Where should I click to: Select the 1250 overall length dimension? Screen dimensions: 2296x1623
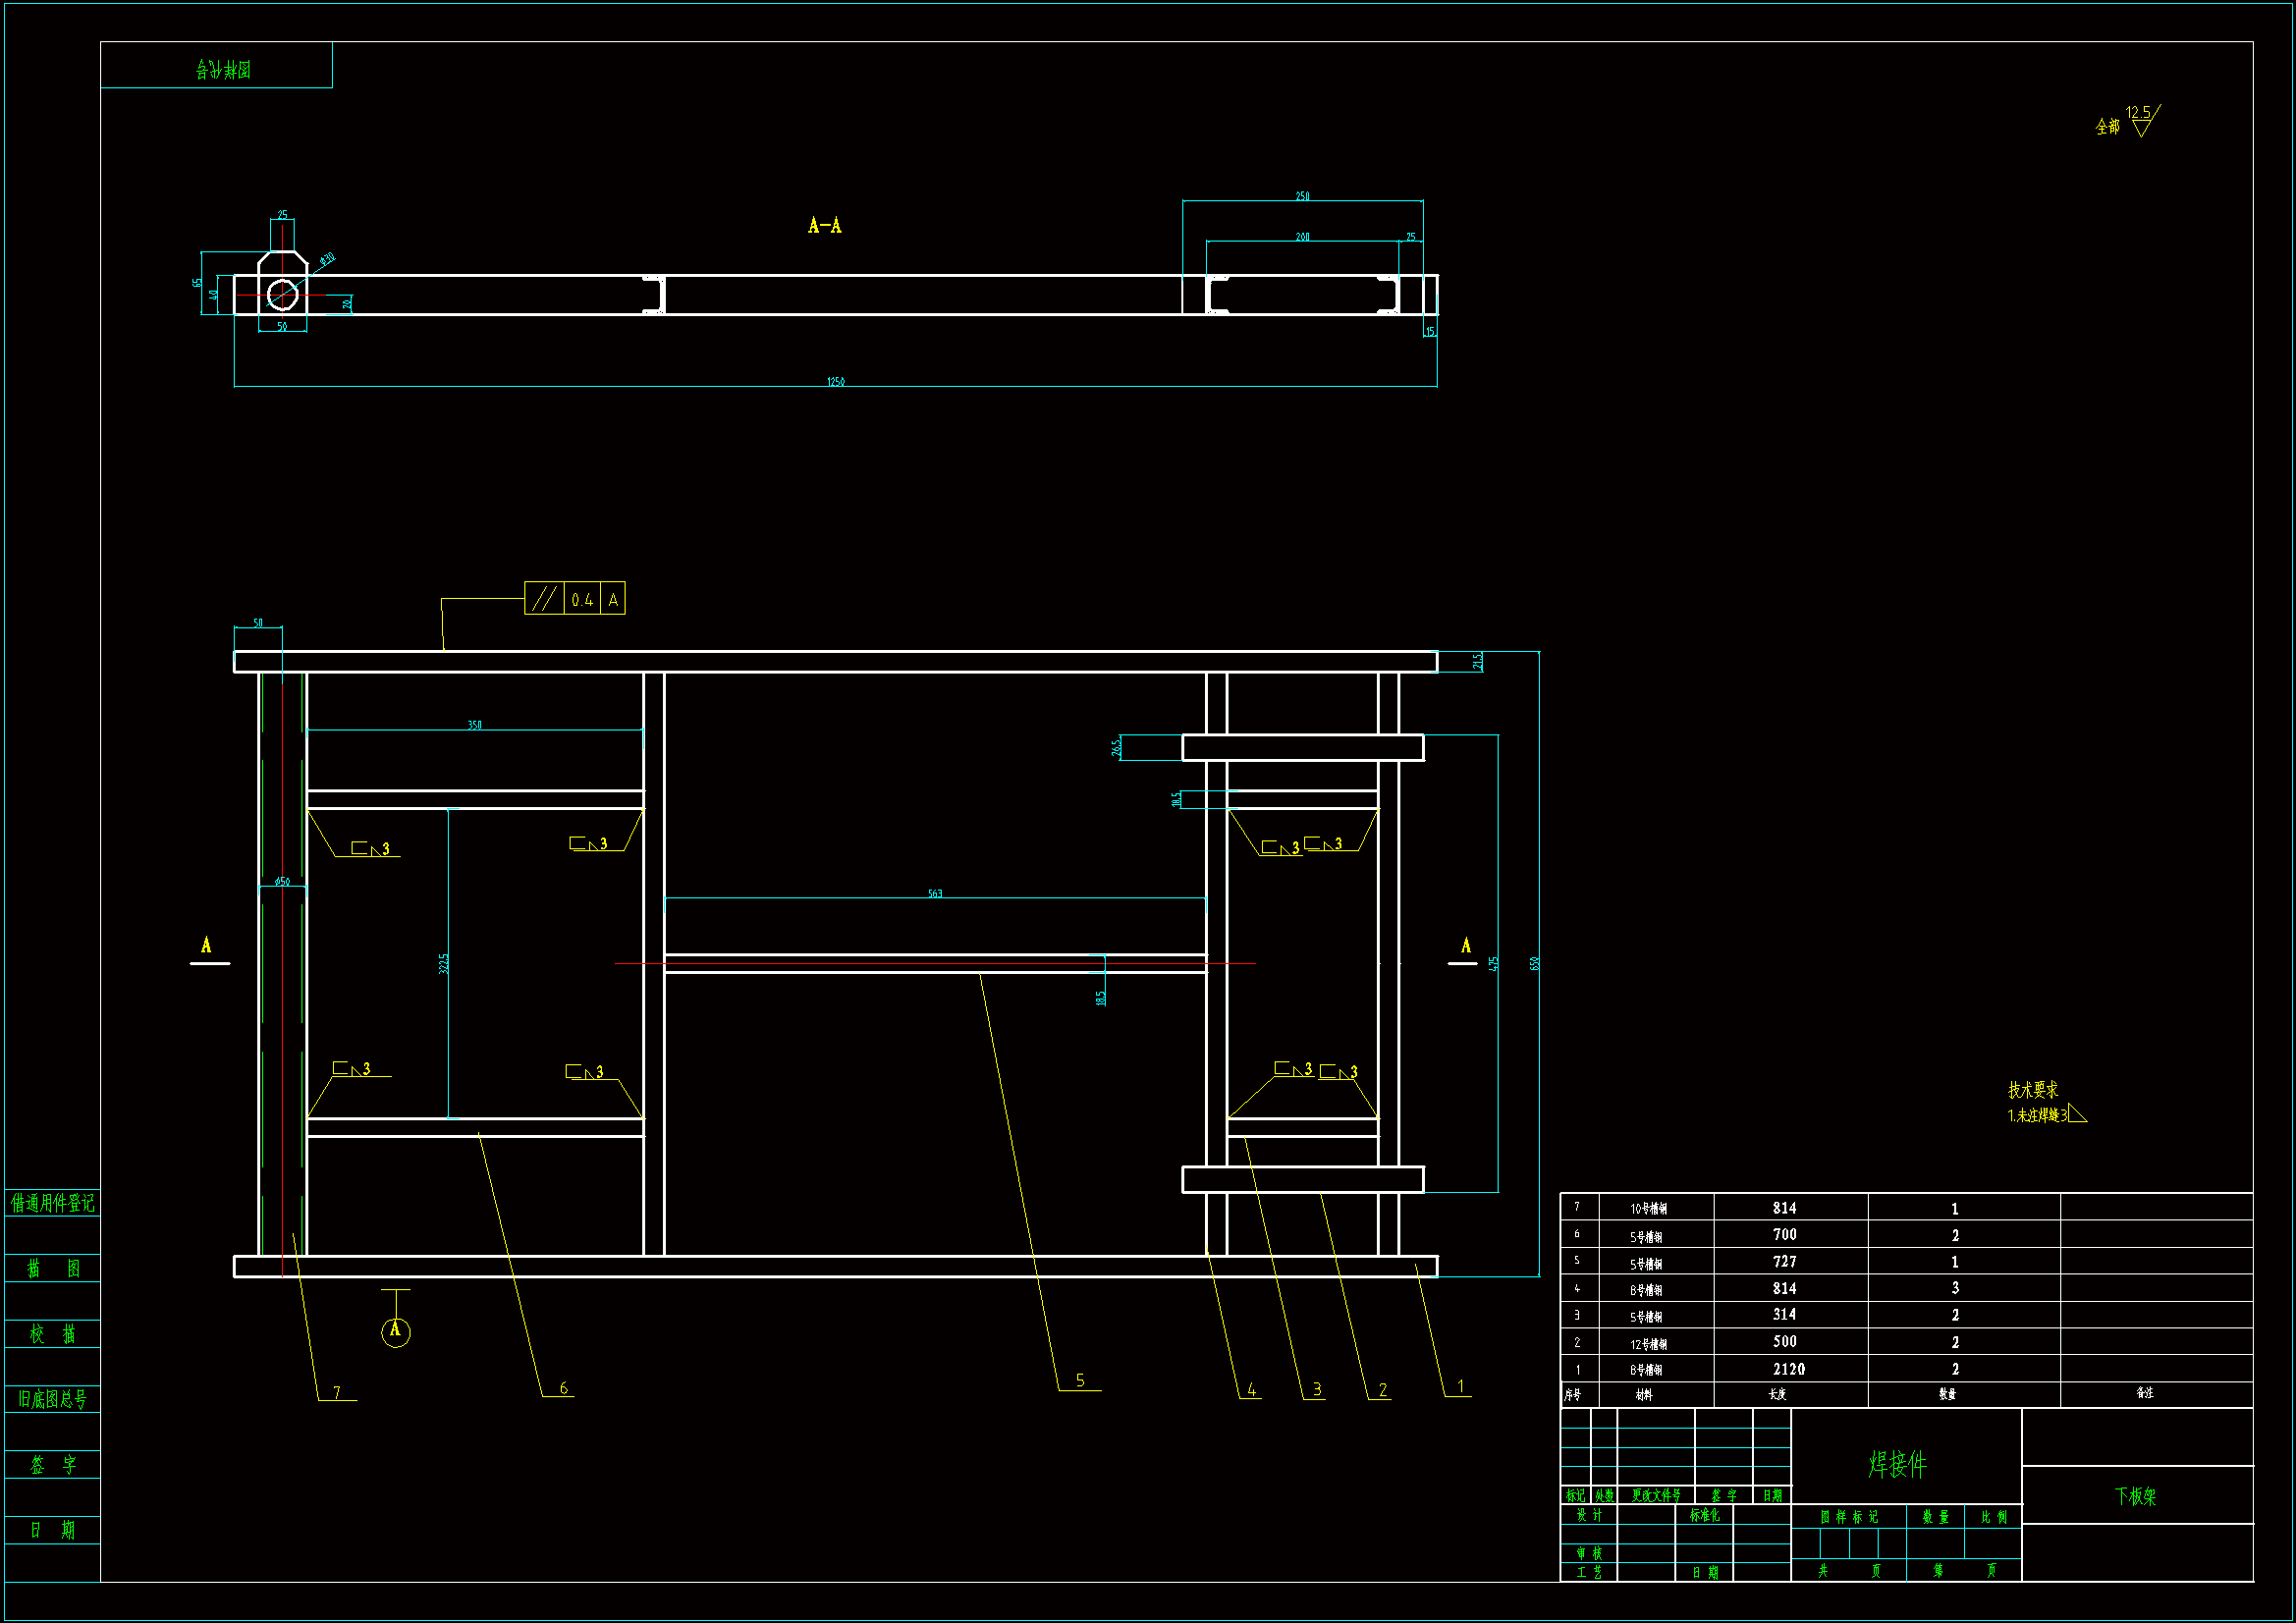pyautogui.click(x=836, y=382)
